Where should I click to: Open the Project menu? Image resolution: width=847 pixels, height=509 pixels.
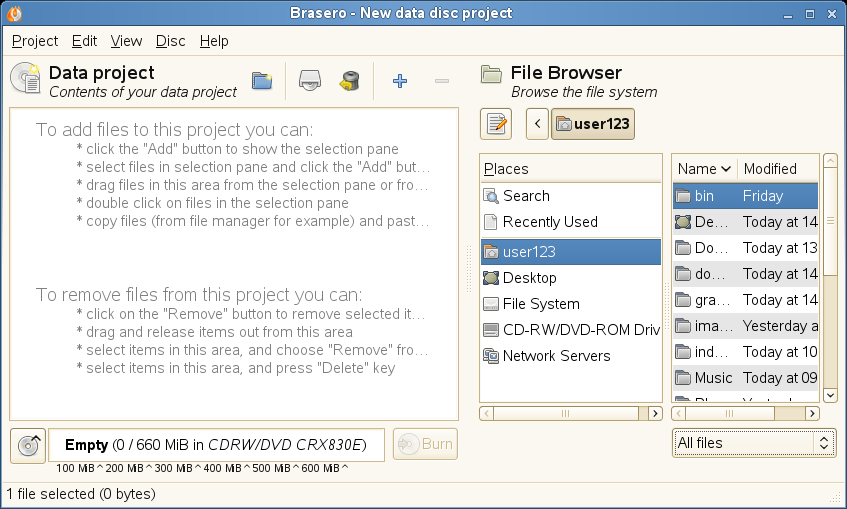click(35, 41)
